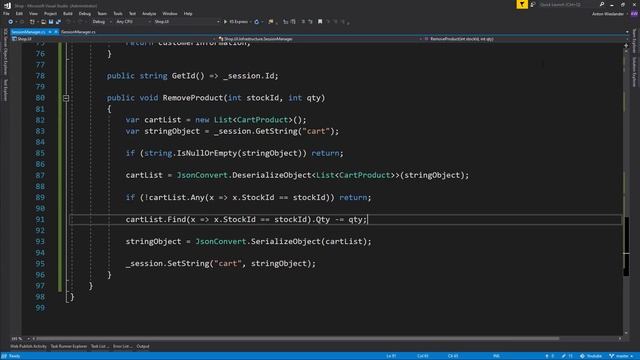Click the Open File toolbar icon
The height and width of the screenshot is (360, 640).
[x=43, y=22]
